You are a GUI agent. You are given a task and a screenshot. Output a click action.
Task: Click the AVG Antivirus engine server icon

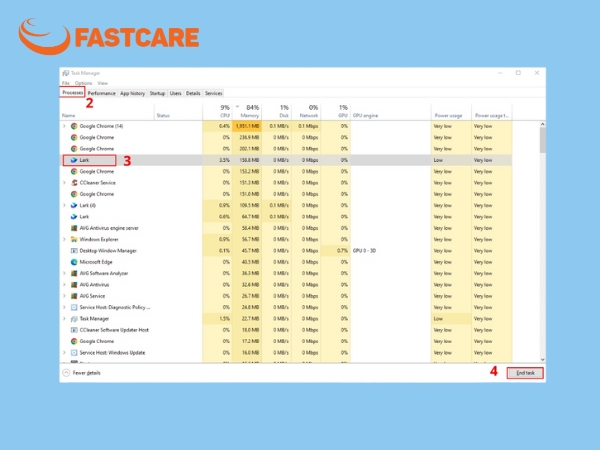[74, 228]
